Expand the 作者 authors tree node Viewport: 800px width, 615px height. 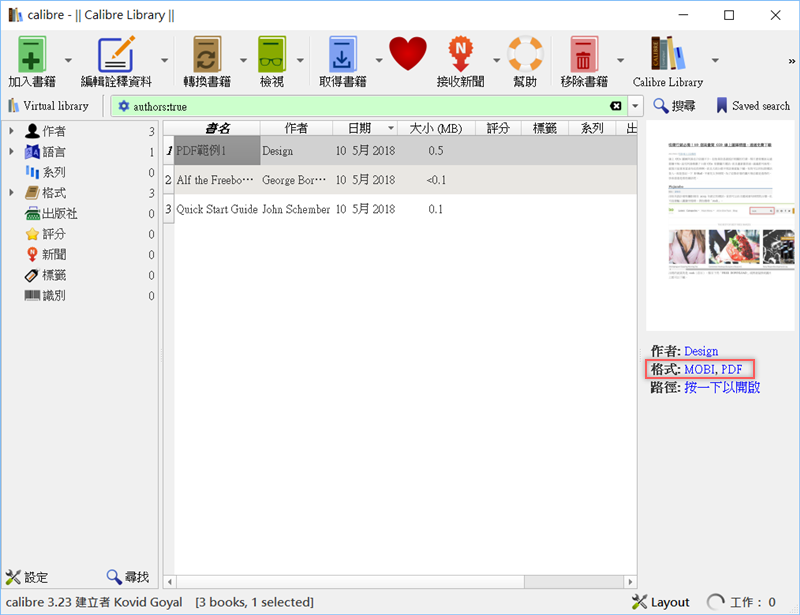click(x=11, y=131)
